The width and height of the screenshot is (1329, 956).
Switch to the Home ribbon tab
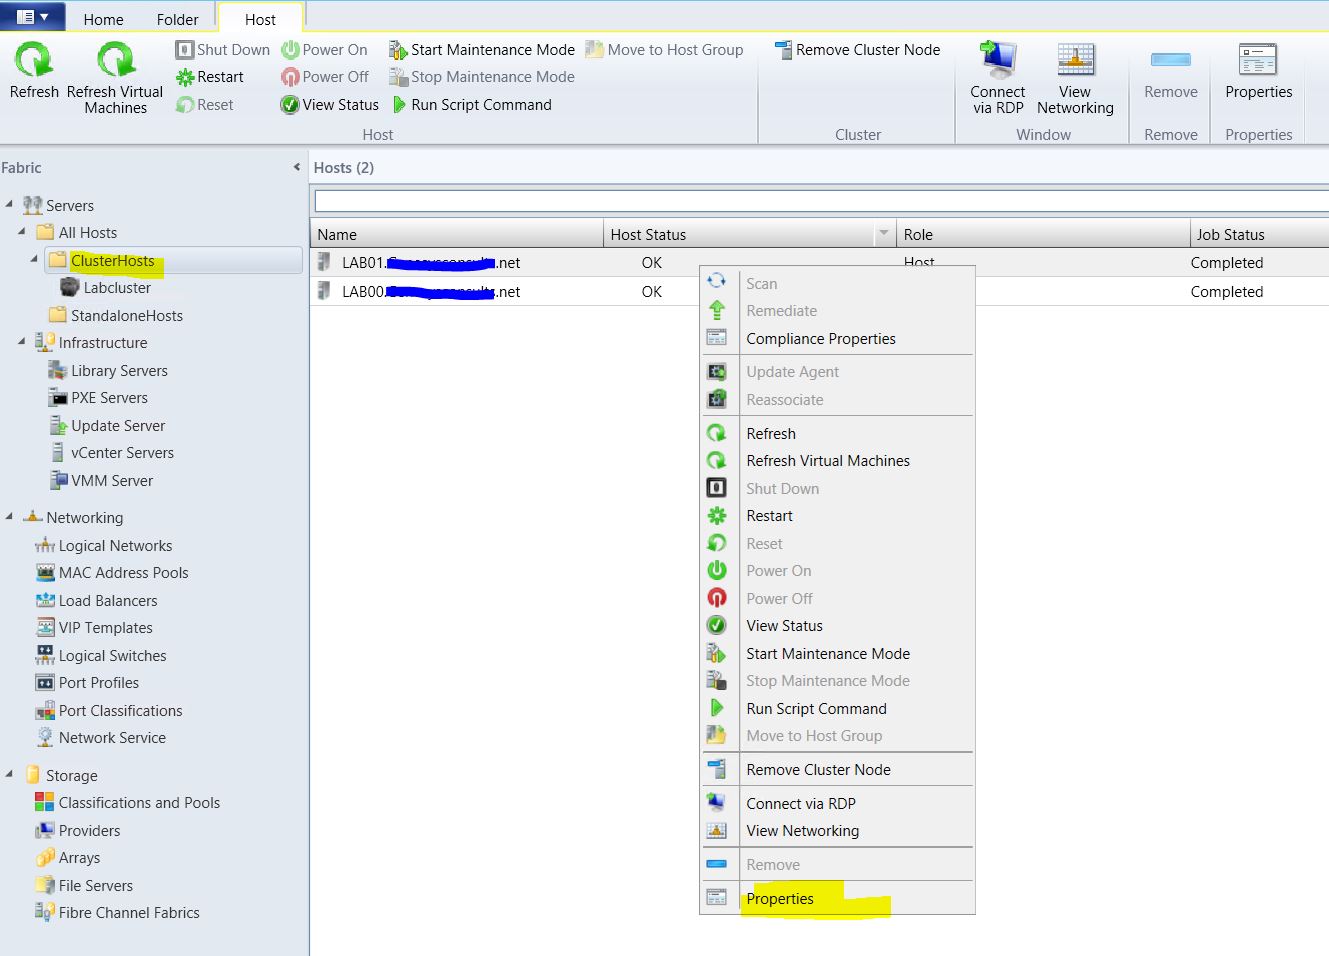[x=103, y=19]
